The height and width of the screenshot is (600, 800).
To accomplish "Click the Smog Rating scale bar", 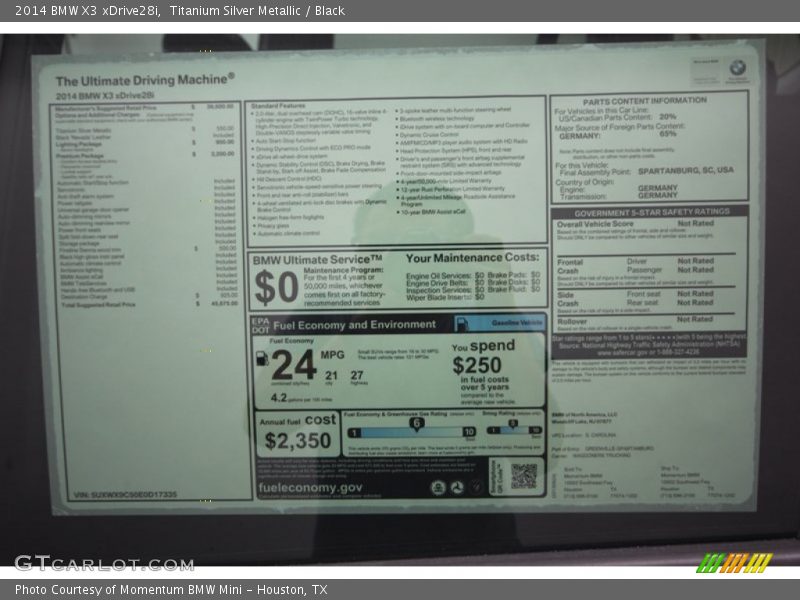I will click(x=514, y=431).
